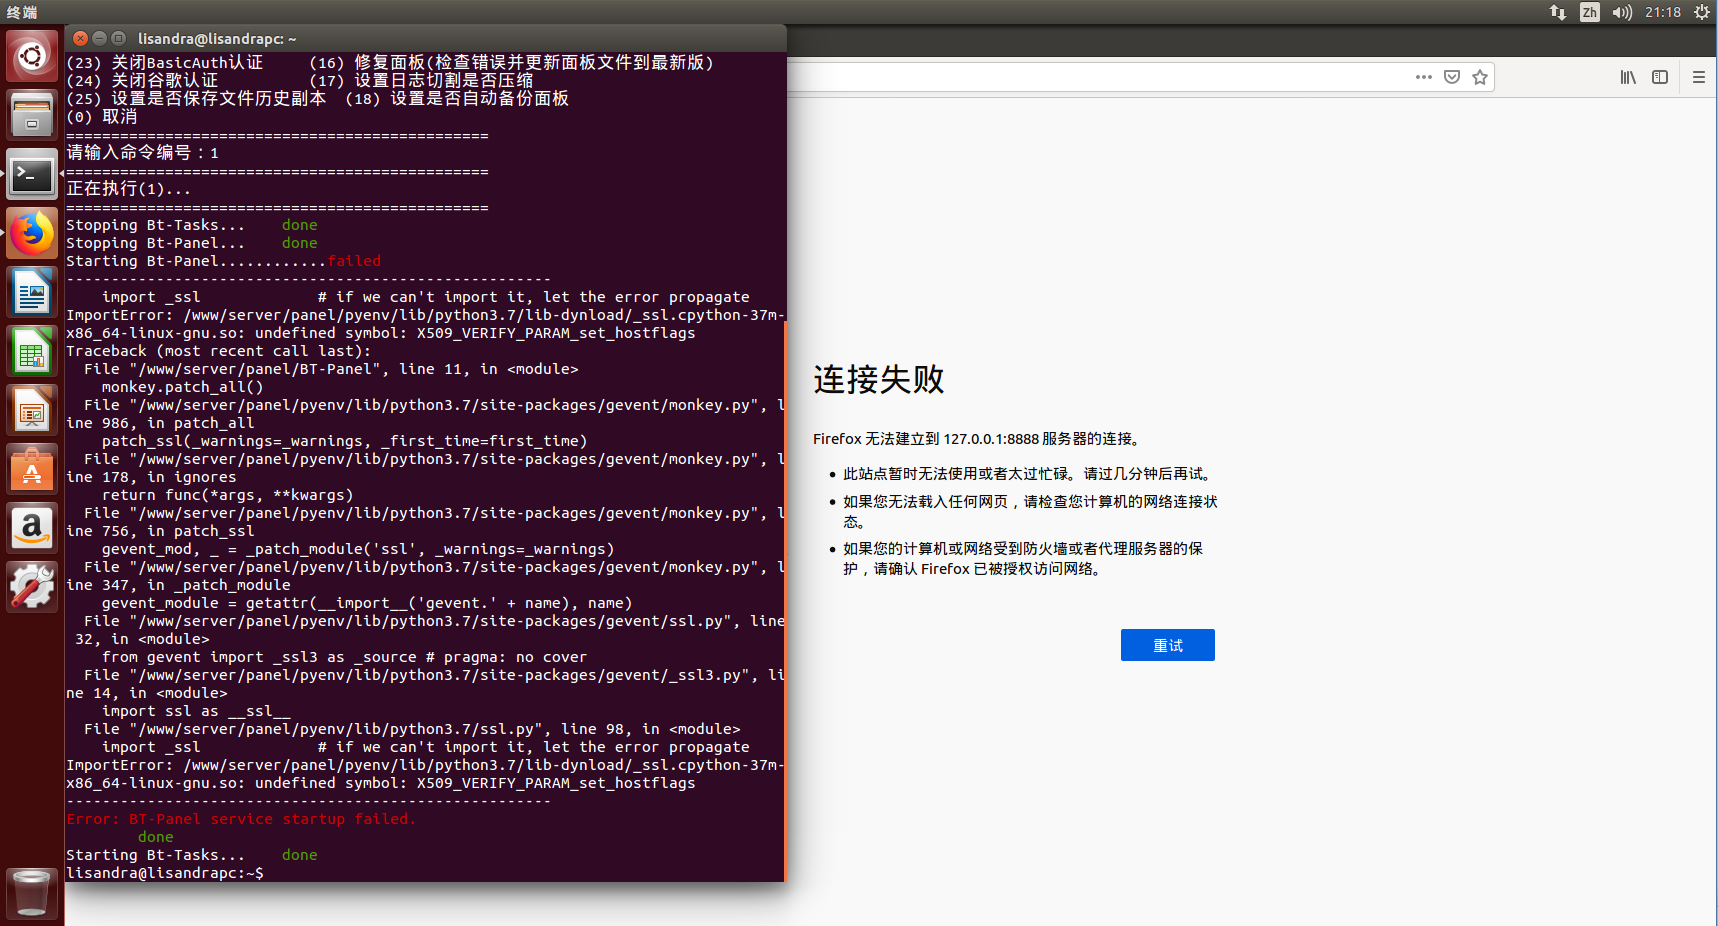
Task: Open Firefox Library icon
Action: [x=1629, y=77]
